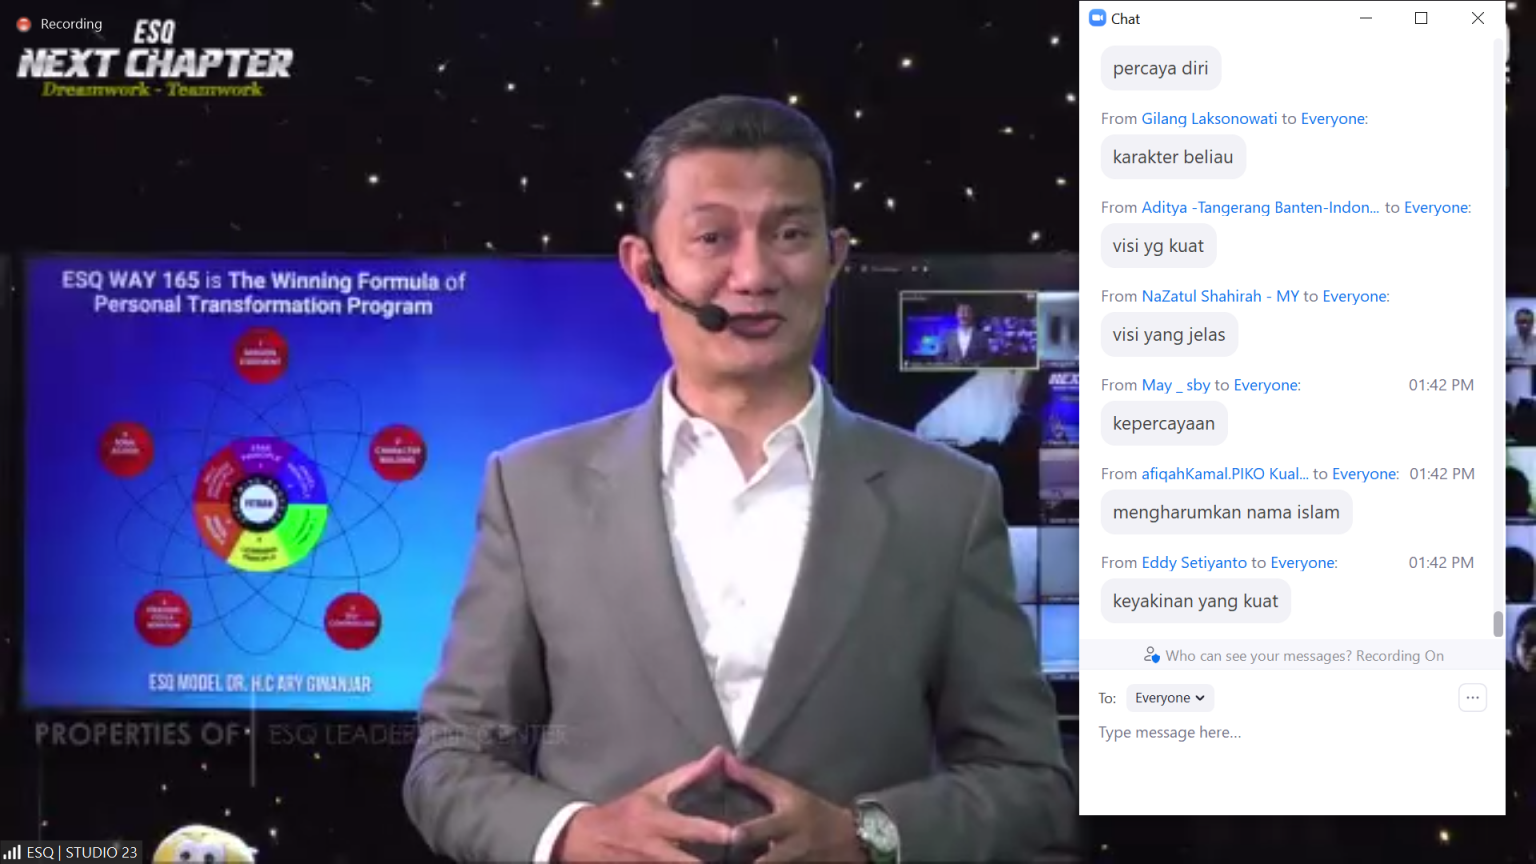This screenshot has height=864, width=1536.
Task: Select sender NaZatul Shahirah - MY
Action: (x=1220, y=297)
